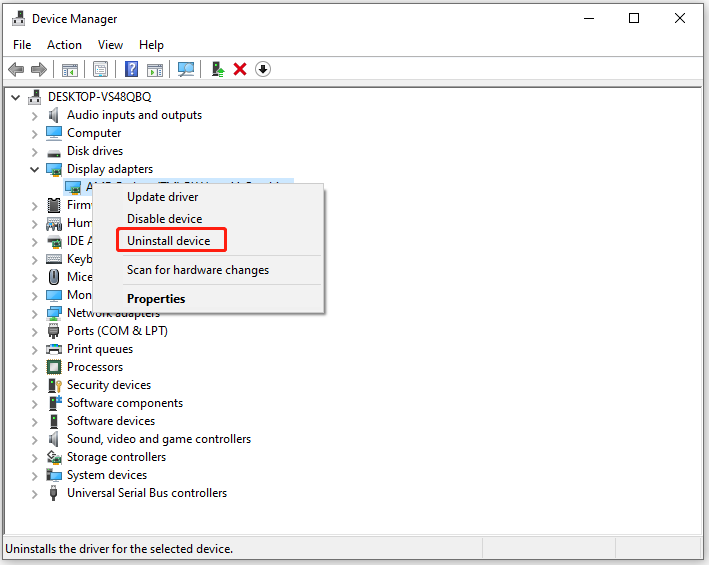The height and width of the screenshot is (565, 709).
Task: Expand Sound, video and game controllers
Action: point(34,440)
